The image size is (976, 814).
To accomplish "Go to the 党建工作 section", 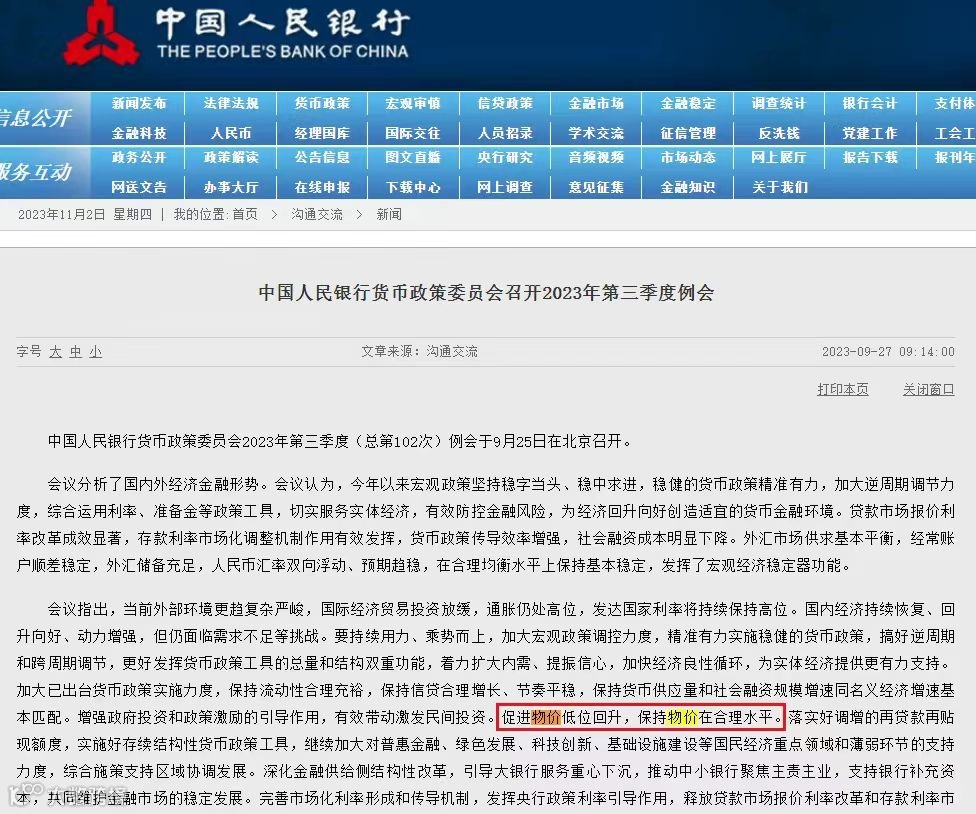I will [x=870, y=133].
